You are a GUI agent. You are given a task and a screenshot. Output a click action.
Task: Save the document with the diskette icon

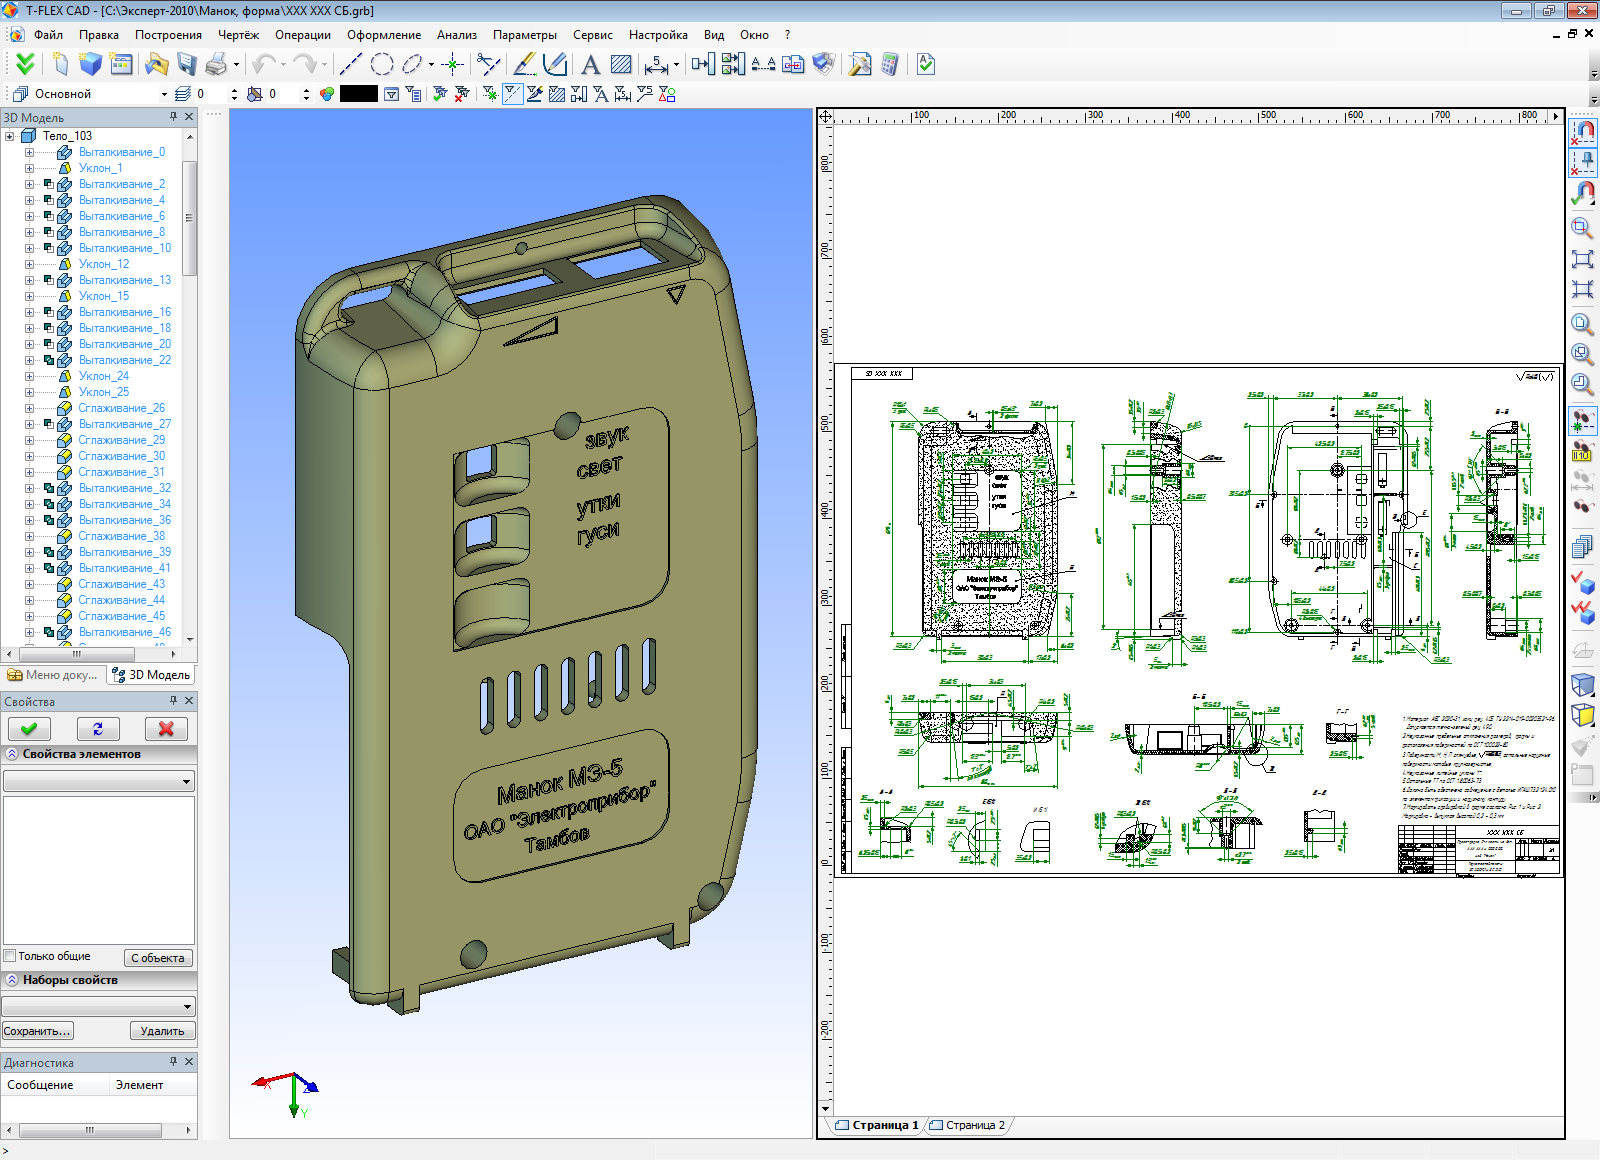186,65
